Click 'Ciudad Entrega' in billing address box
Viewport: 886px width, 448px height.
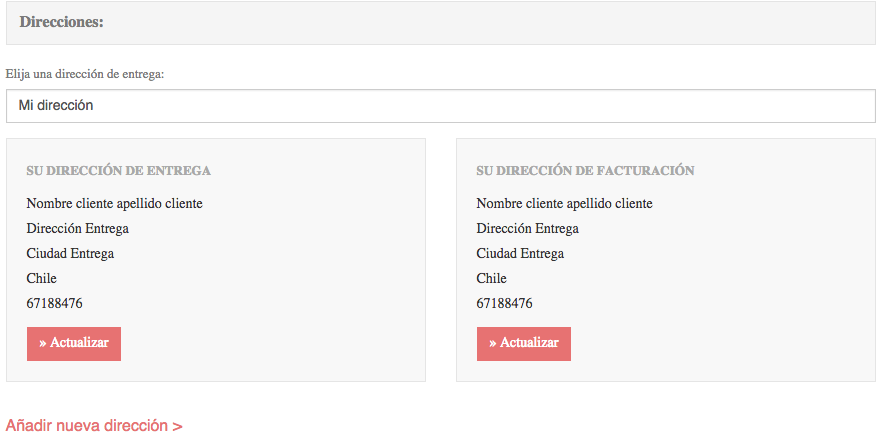pos(520,253)
